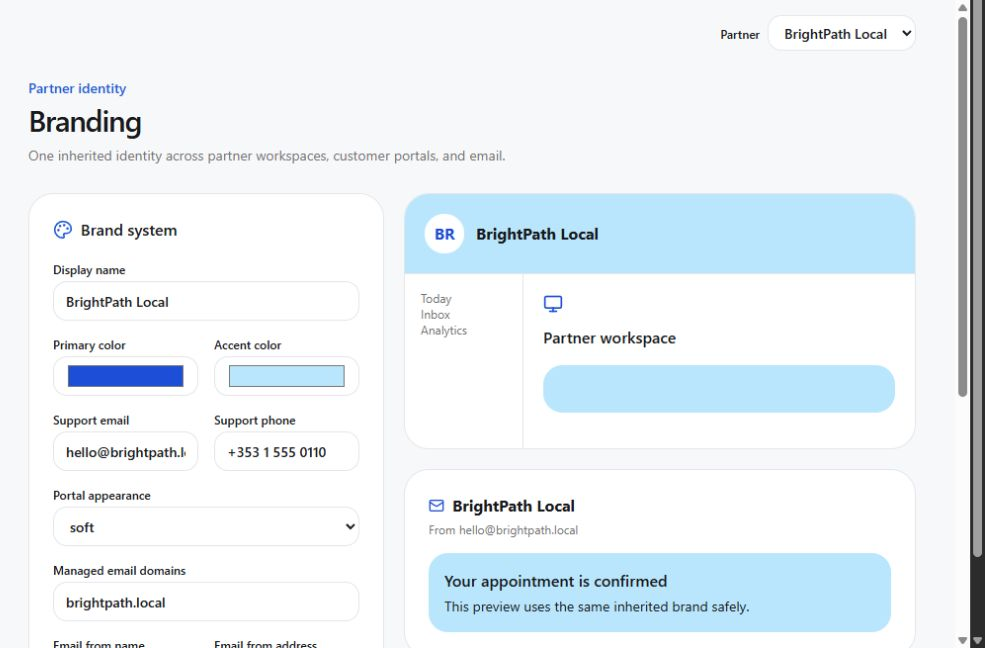985x648 pixels.
Task: Select Today in the preview sidebar
Action: pos(436,299)
